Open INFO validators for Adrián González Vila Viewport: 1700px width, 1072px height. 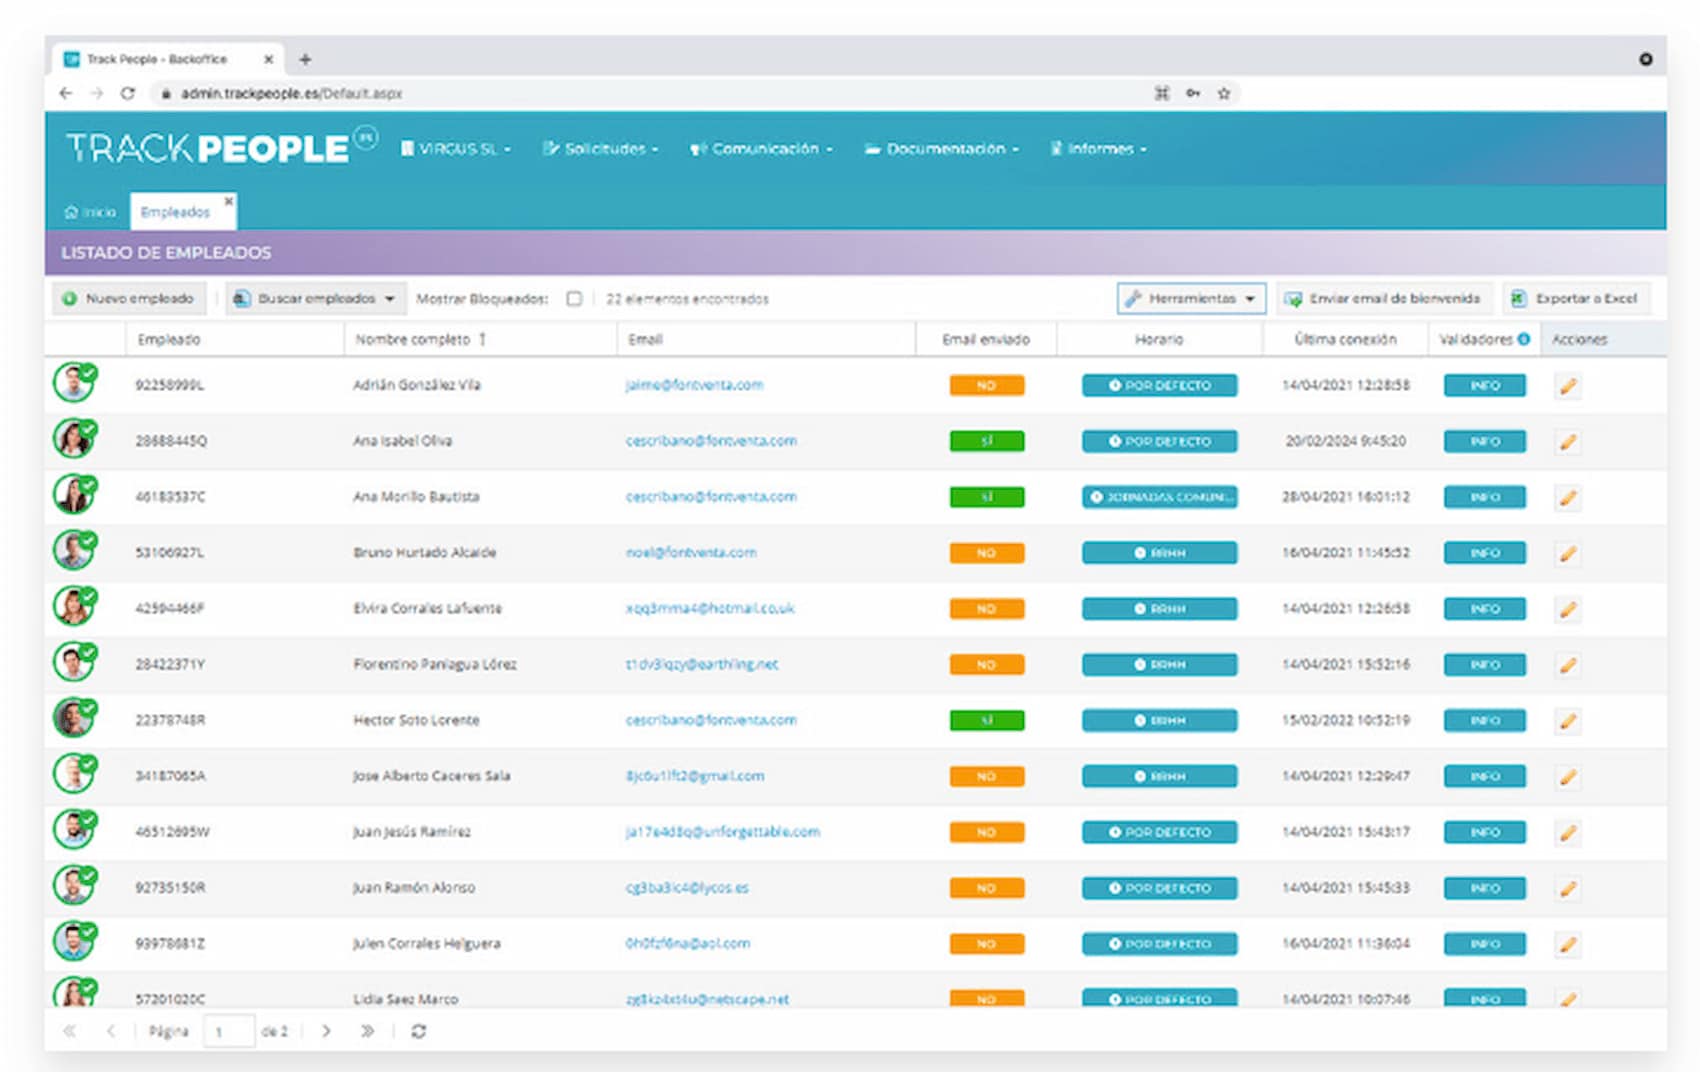pyautogui.click(x=1485, y=386)
